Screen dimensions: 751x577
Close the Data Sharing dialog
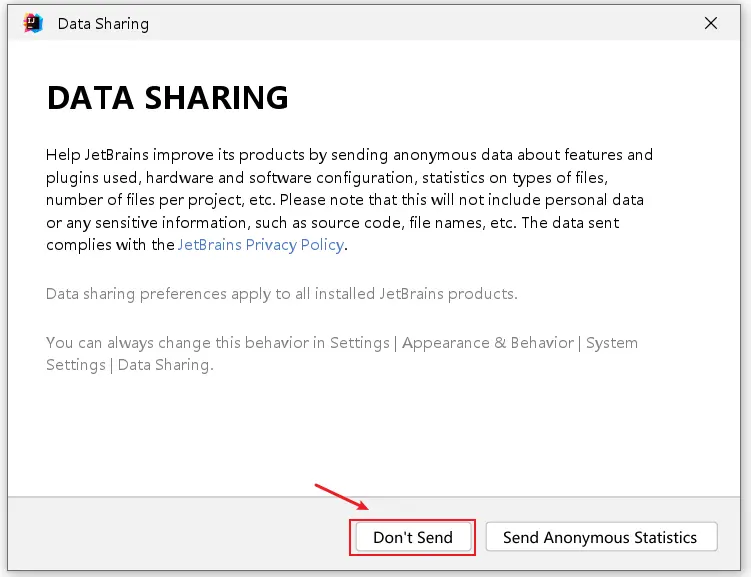[711, 23]
